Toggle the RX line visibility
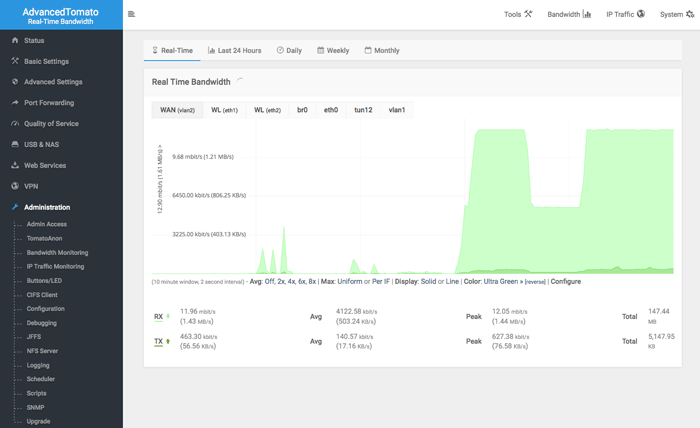 coord(158,317)
